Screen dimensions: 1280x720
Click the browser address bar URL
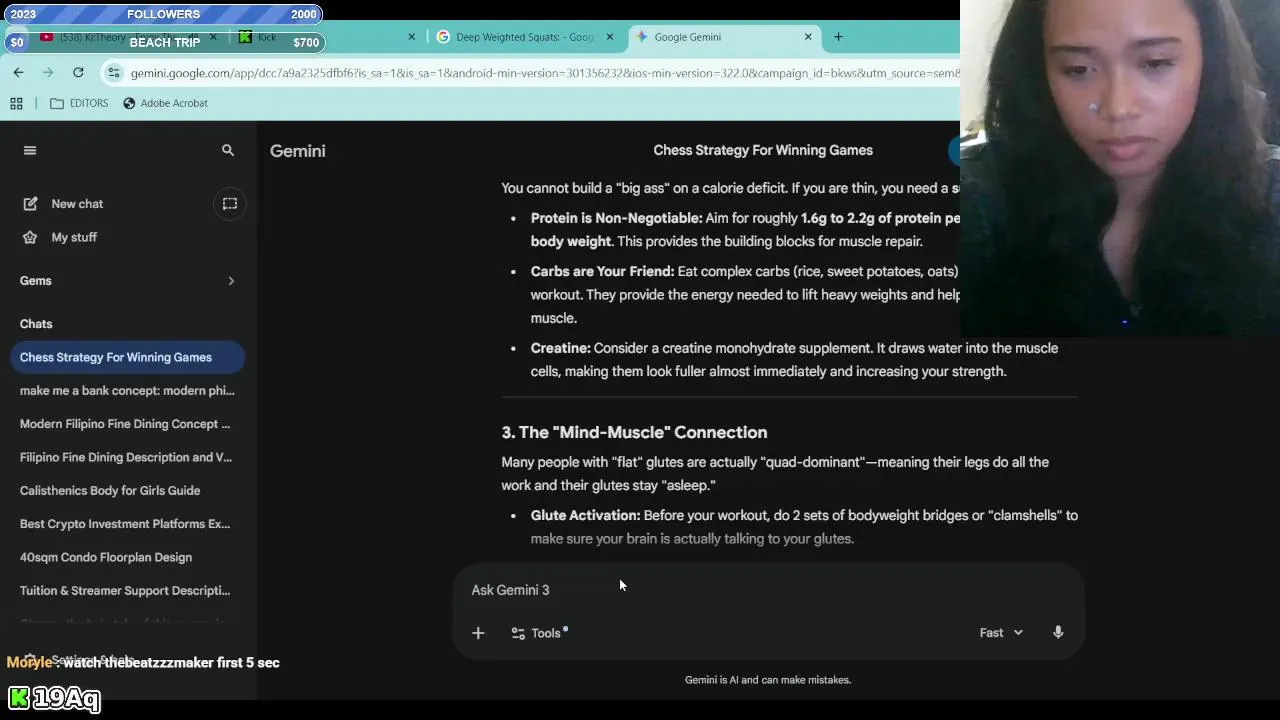(x=545, y=73)
